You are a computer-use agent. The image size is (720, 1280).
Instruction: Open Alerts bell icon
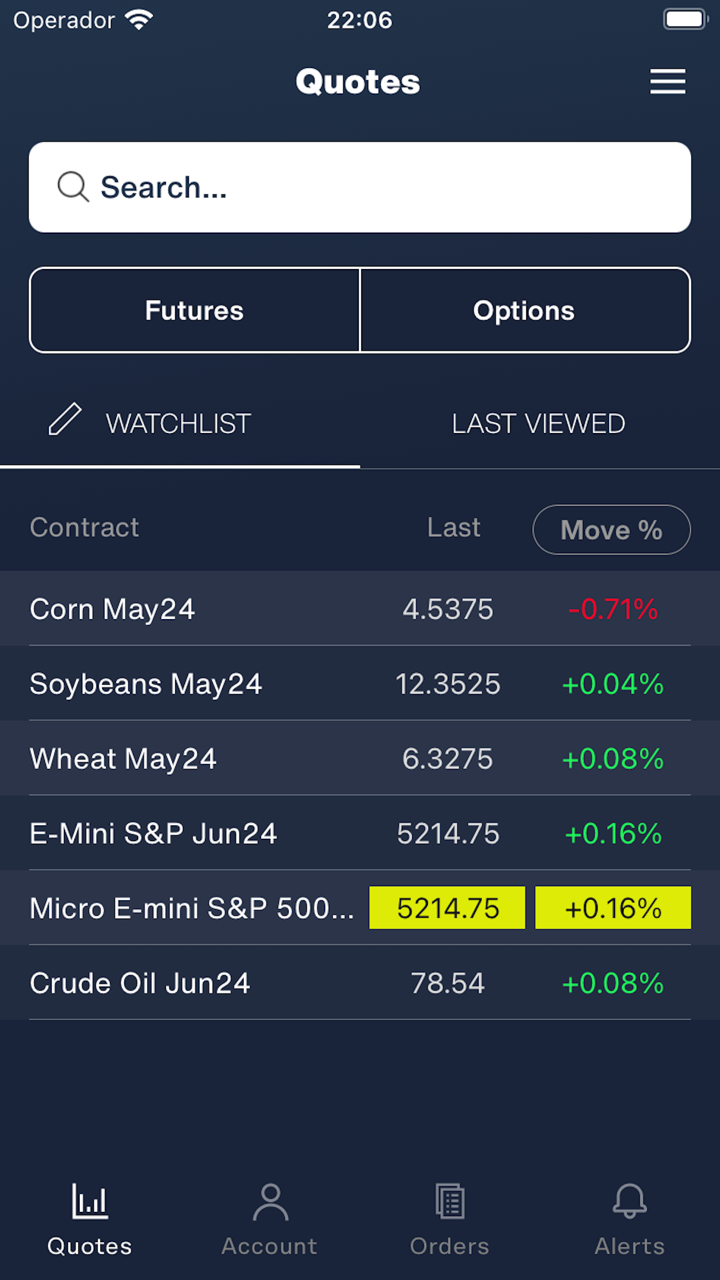click(x=629, y=1201)
